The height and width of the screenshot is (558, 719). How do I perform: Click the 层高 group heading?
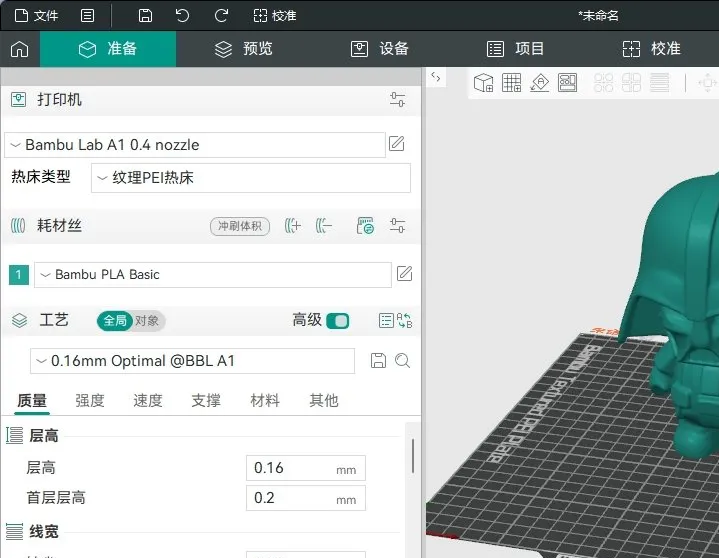coord(44,436)
